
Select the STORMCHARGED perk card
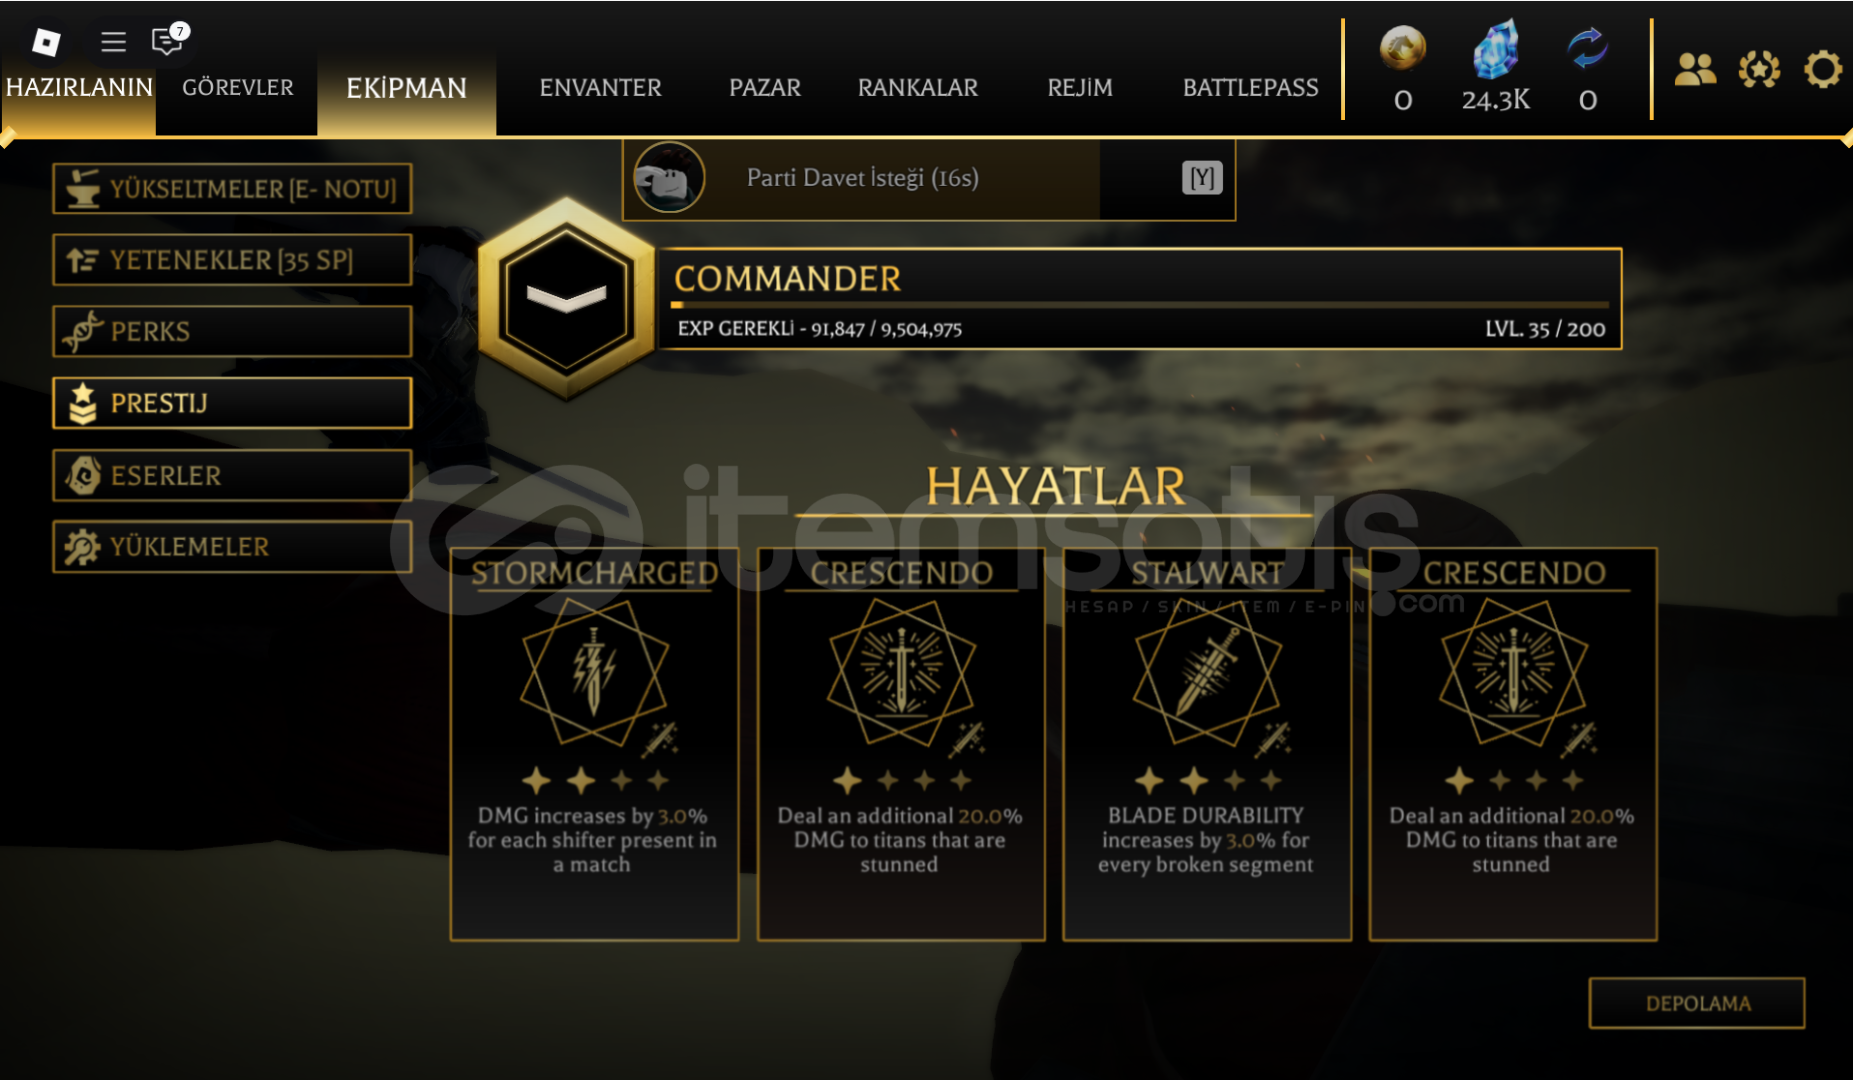[x=594, y=744]
